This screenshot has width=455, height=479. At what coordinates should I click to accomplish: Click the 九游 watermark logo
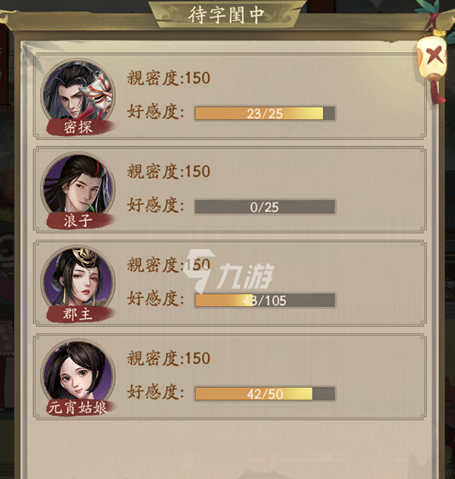coord(228,274)
